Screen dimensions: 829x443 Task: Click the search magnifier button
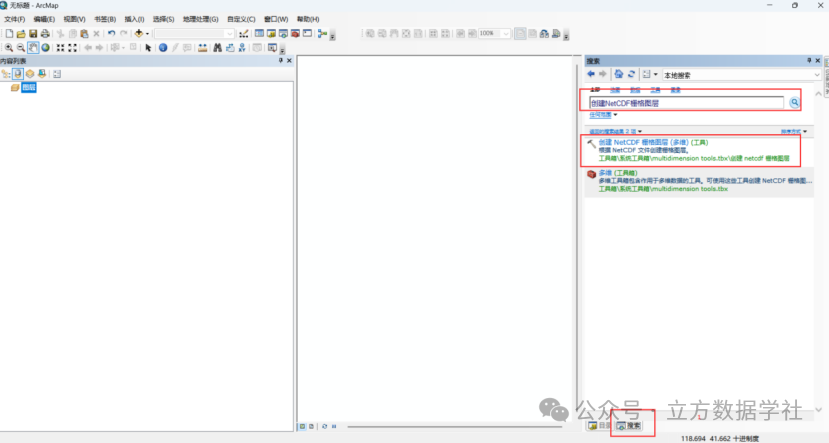coord(794,103)
